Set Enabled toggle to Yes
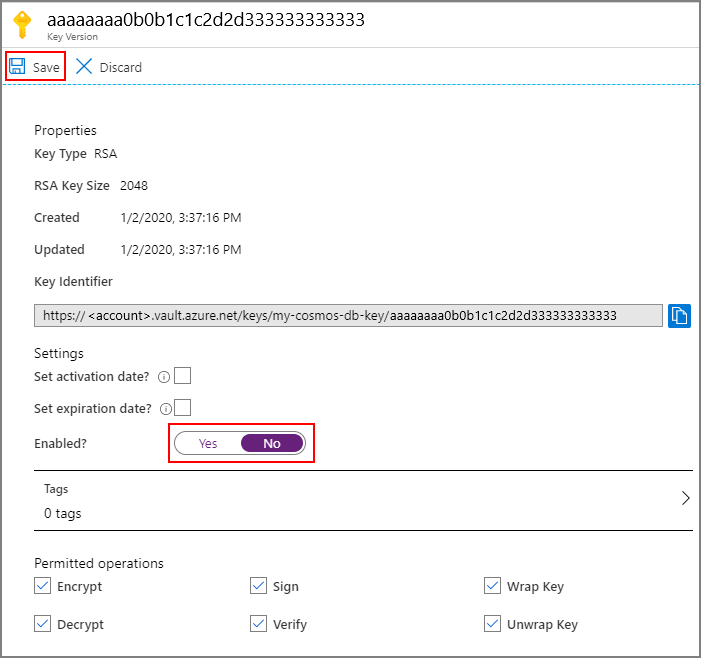Viewport: 701px width, 658px height. click(208, 443)
